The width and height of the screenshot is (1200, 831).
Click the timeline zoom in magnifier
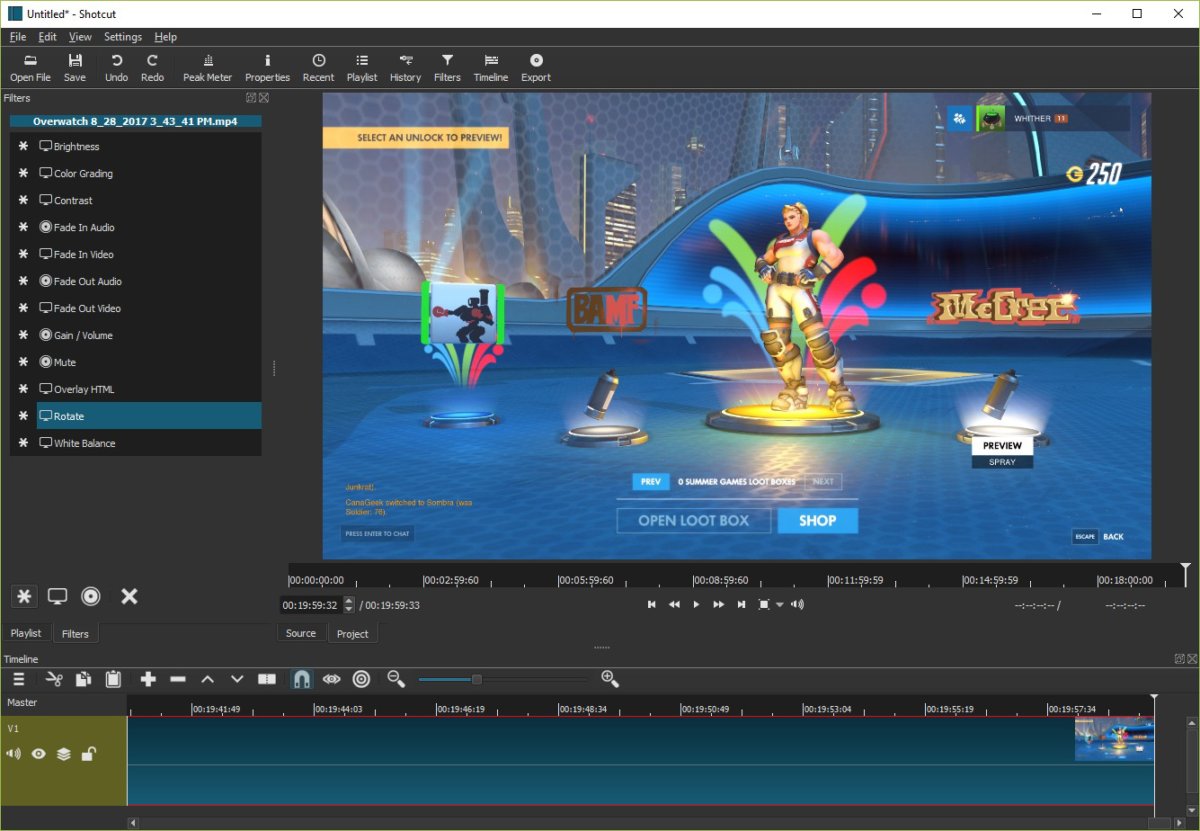(610, 679)
